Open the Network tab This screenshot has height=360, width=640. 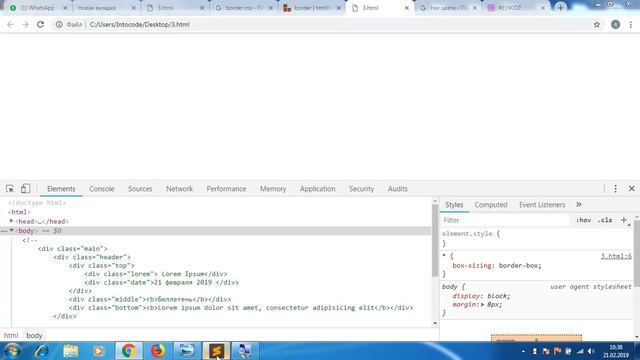(179, 189)
